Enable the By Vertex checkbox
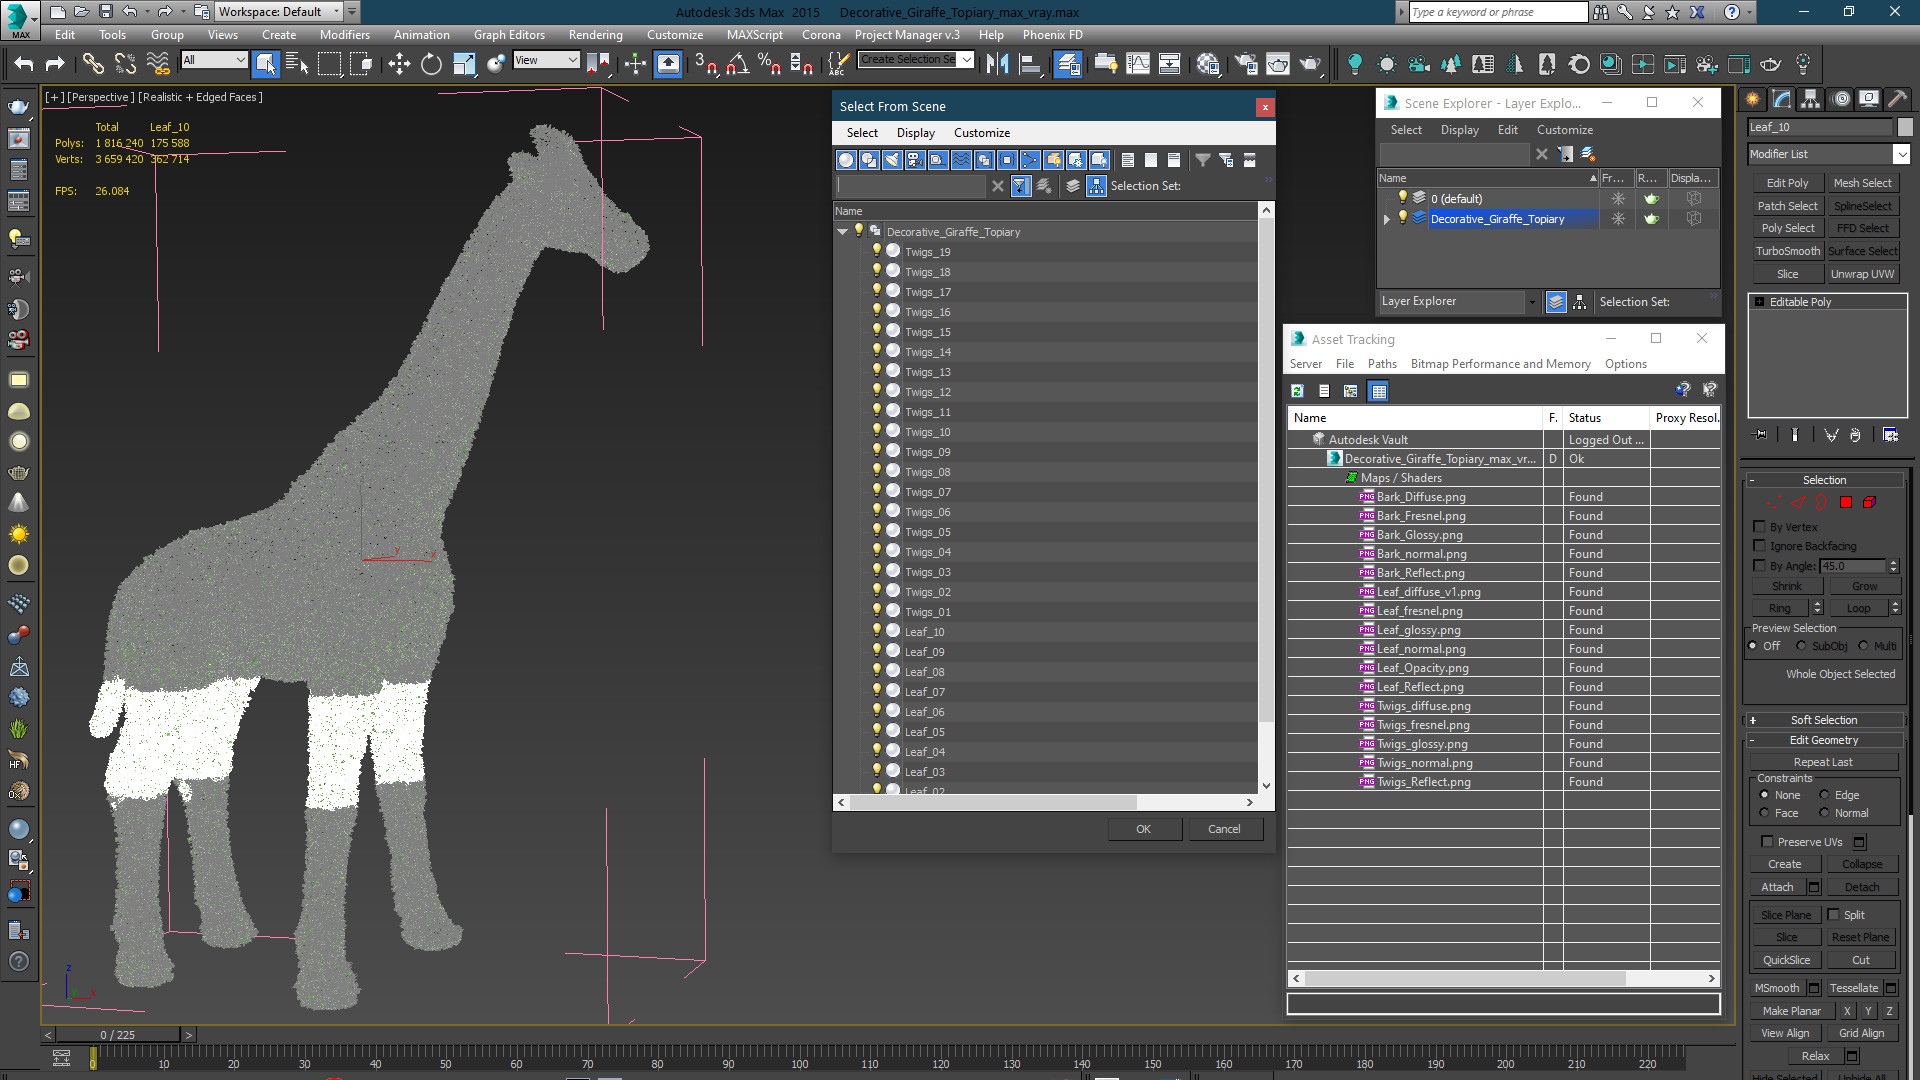The width and height of the screenshot is (1920, 1080). (x=1760, y=526)
